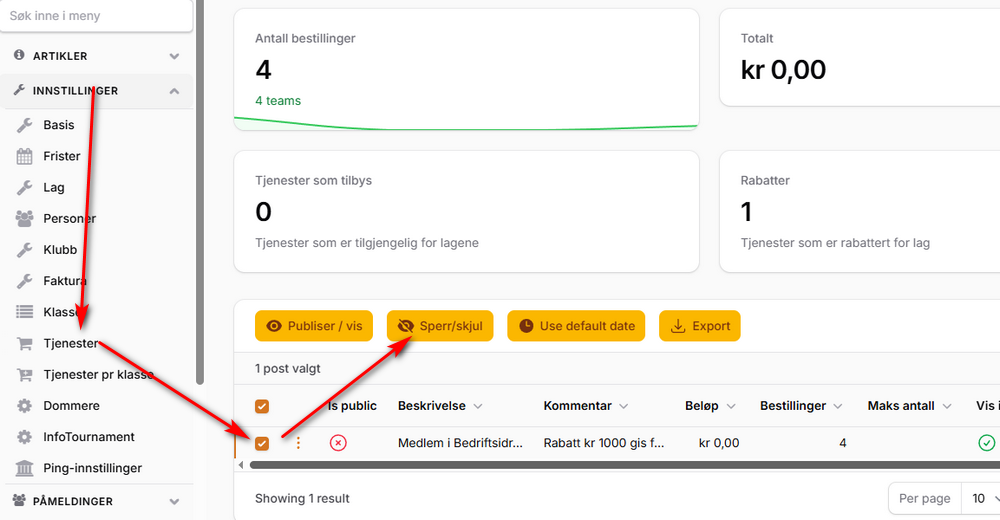Click the bank icon beside Ping-innstillinger

pyautogui.click(x=25, y=468)
